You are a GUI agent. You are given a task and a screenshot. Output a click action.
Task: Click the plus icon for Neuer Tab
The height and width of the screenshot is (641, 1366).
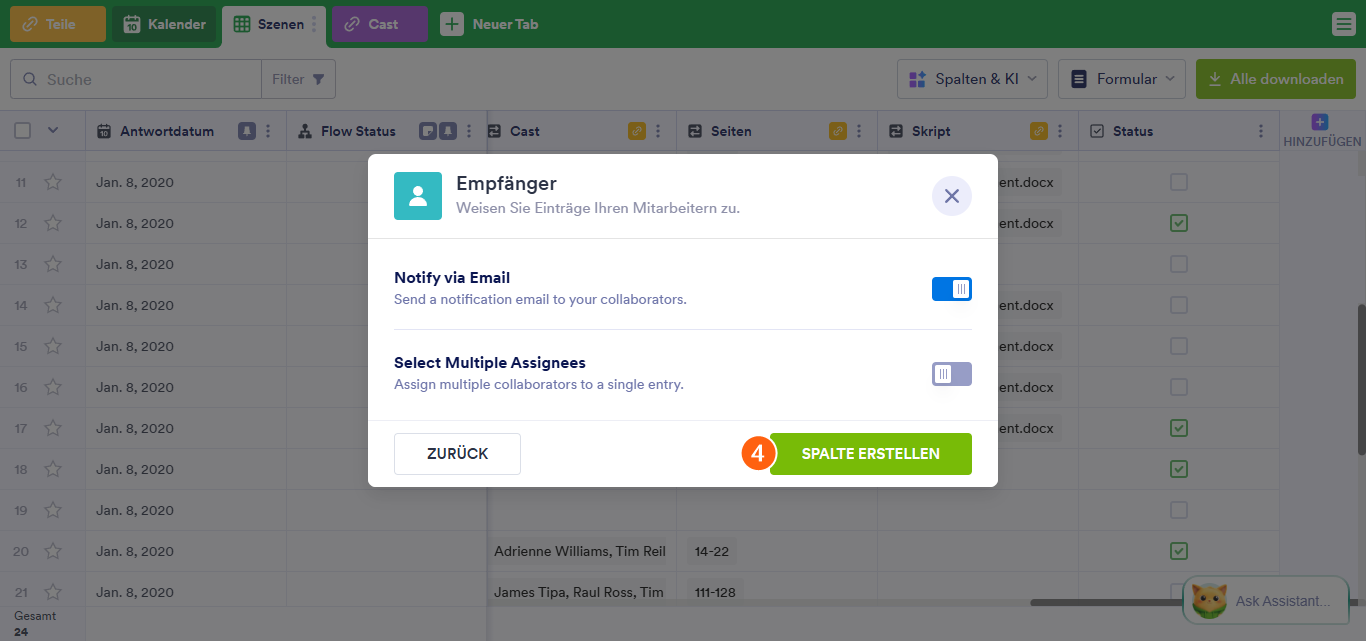tap(452, 25)
